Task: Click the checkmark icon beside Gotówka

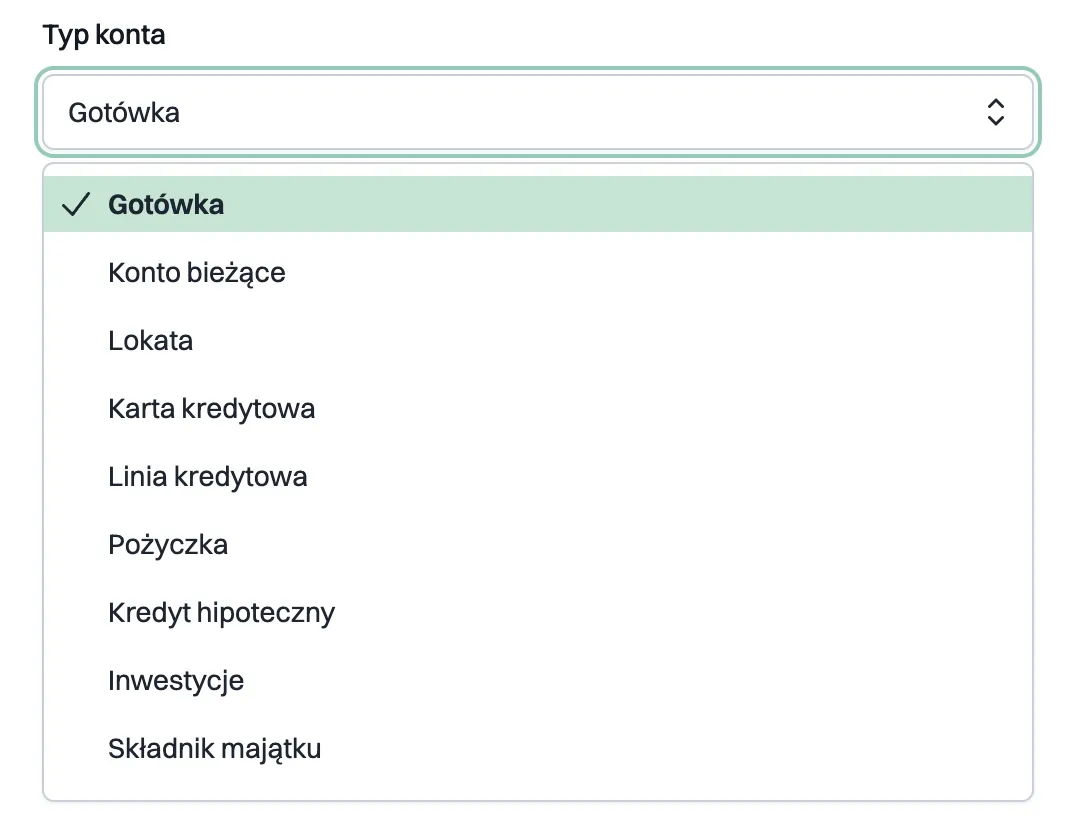Action: tap(77, 205)
